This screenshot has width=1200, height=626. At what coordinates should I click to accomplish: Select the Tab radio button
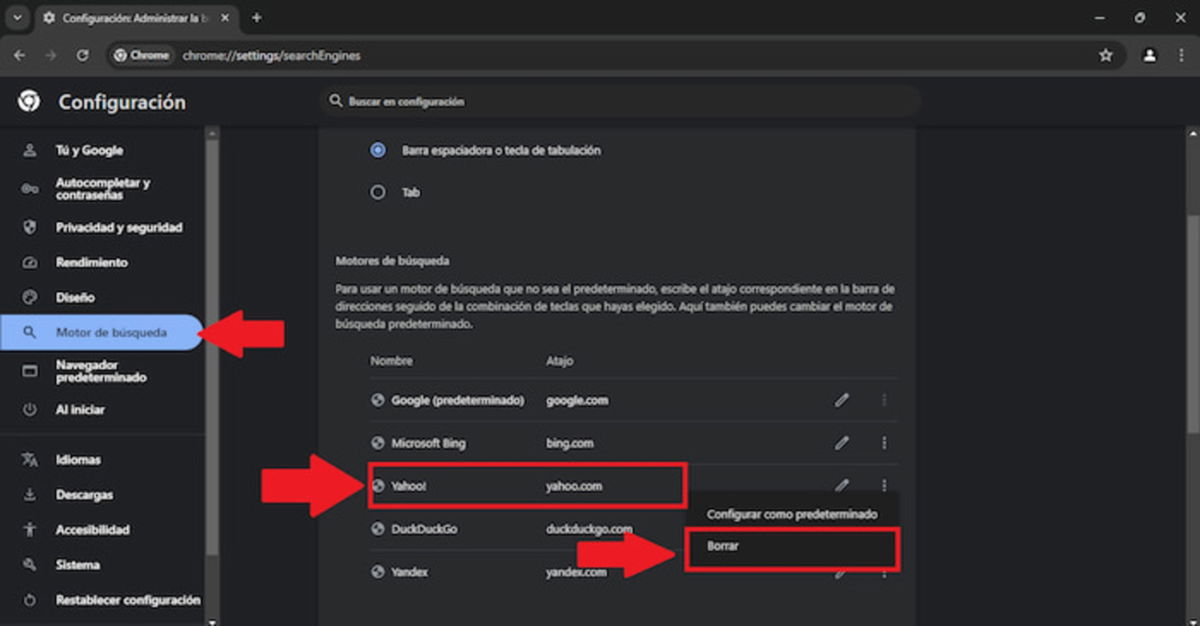pos(378,192)
